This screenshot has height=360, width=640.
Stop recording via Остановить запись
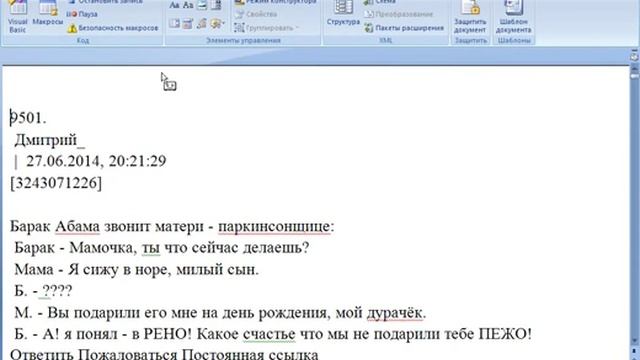pyautogui.click(x=106, y=2)
